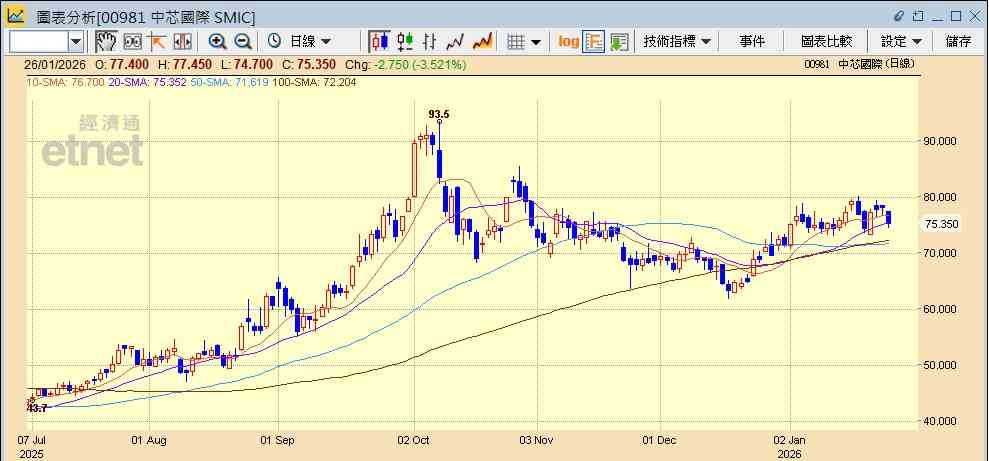This screenshot has width=989, height=461.
Task: Click the 10-SMA: 76.700 legend label
Action: [64, 82]
